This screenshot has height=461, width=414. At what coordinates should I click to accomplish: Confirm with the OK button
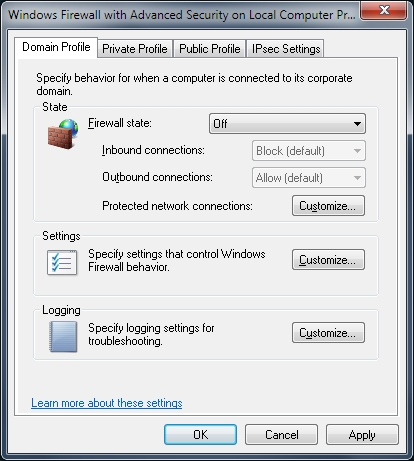[x=200, y=434]
